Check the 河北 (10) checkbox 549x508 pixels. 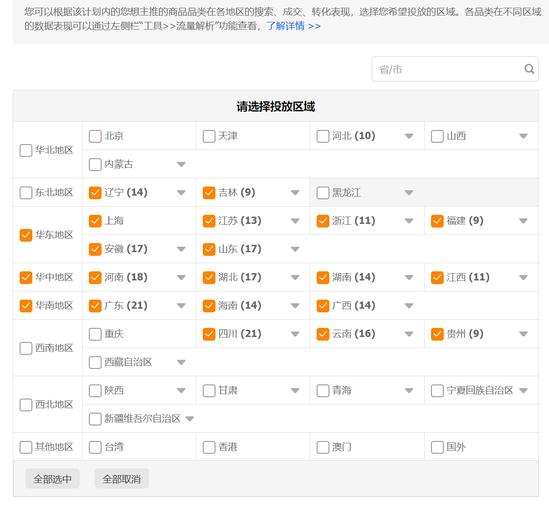click(x=323, y=136)
